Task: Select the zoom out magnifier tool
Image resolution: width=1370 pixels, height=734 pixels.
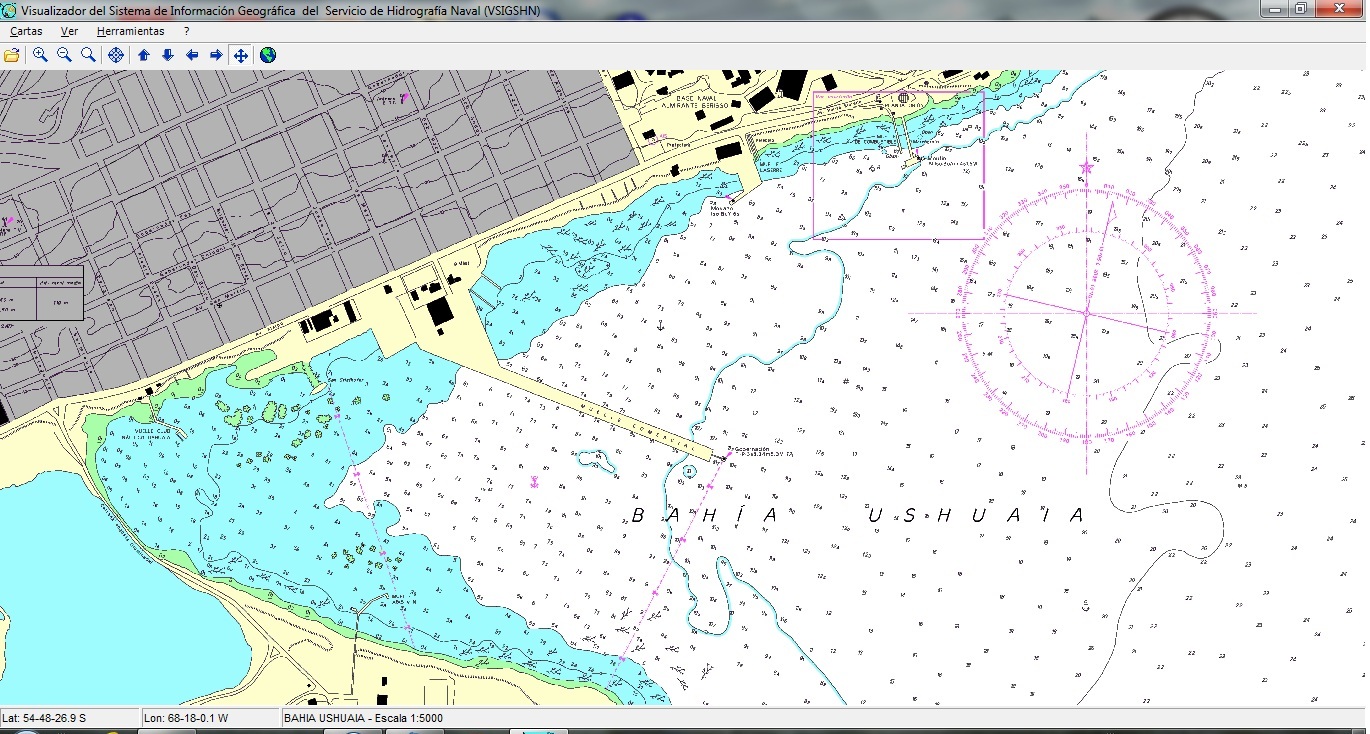Action: [x=64, y=55]
